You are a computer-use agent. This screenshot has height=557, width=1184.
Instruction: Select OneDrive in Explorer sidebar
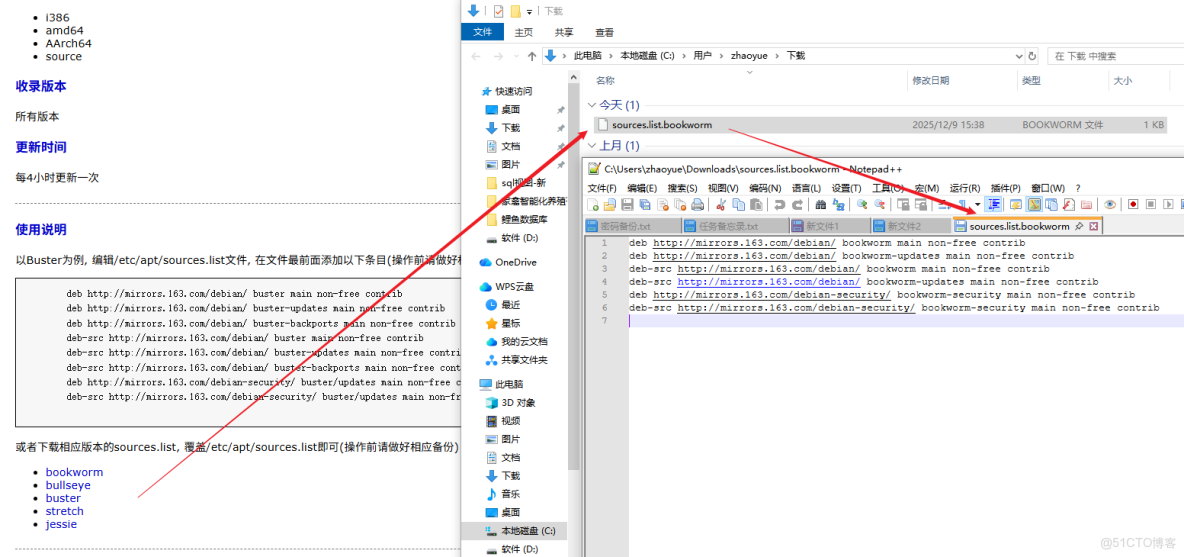(x=516, y=262)
